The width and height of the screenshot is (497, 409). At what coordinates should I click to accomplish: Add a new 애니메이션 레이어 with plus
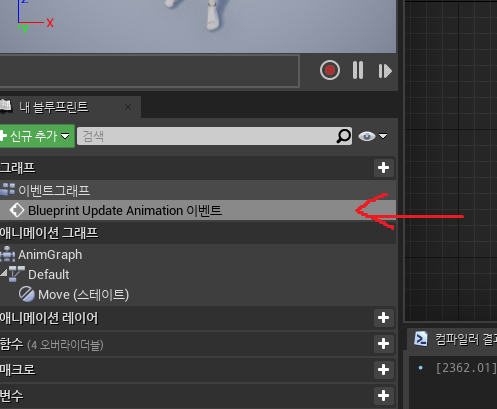(383, 317)
